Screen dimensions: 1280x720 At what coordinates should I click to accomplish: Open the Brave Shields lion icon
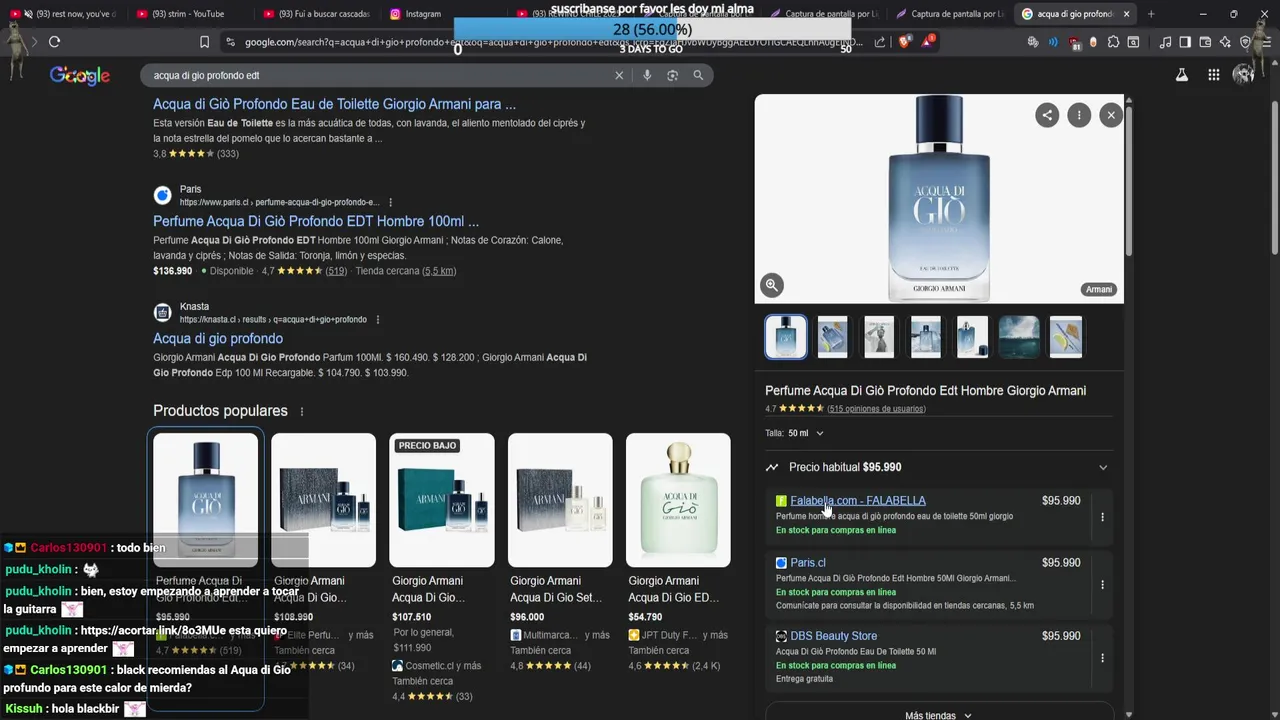tap(904, 42)
